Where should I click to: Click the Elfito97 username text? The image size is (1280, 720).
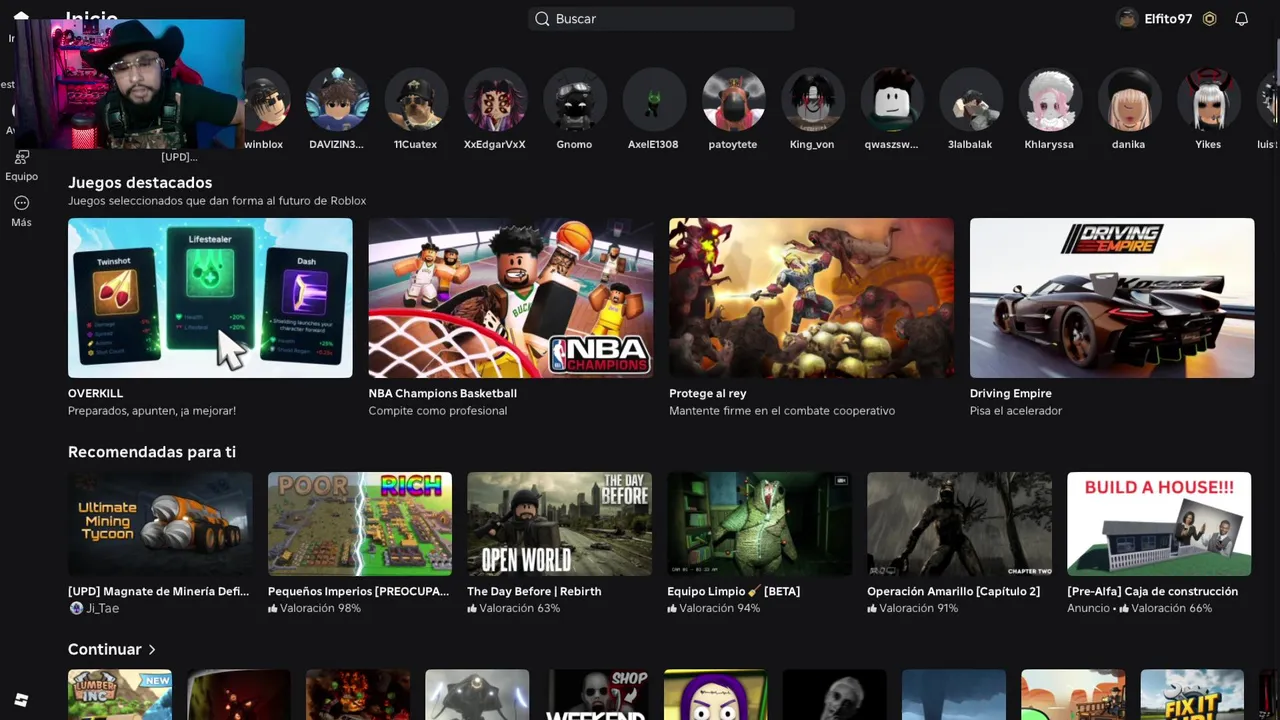(1168, 19)
